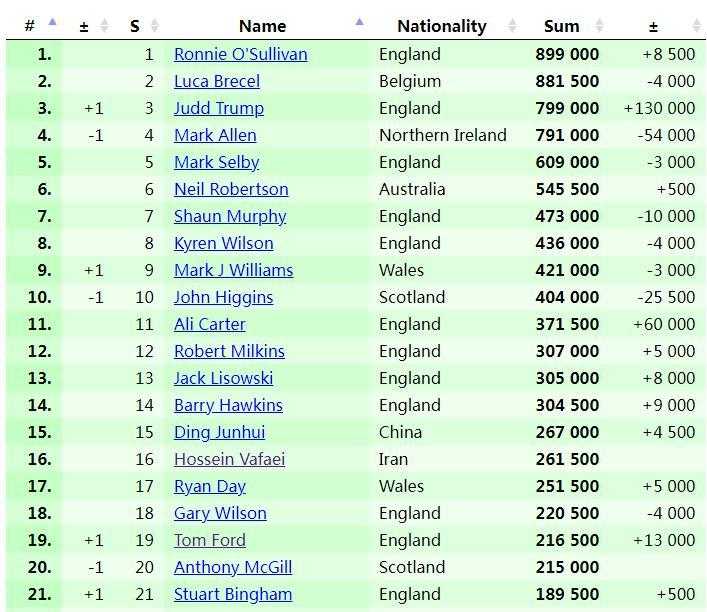Viewport: 707px width, 612px height.
Task: Click Anthony McGill's name link
Action: (232, 567)
